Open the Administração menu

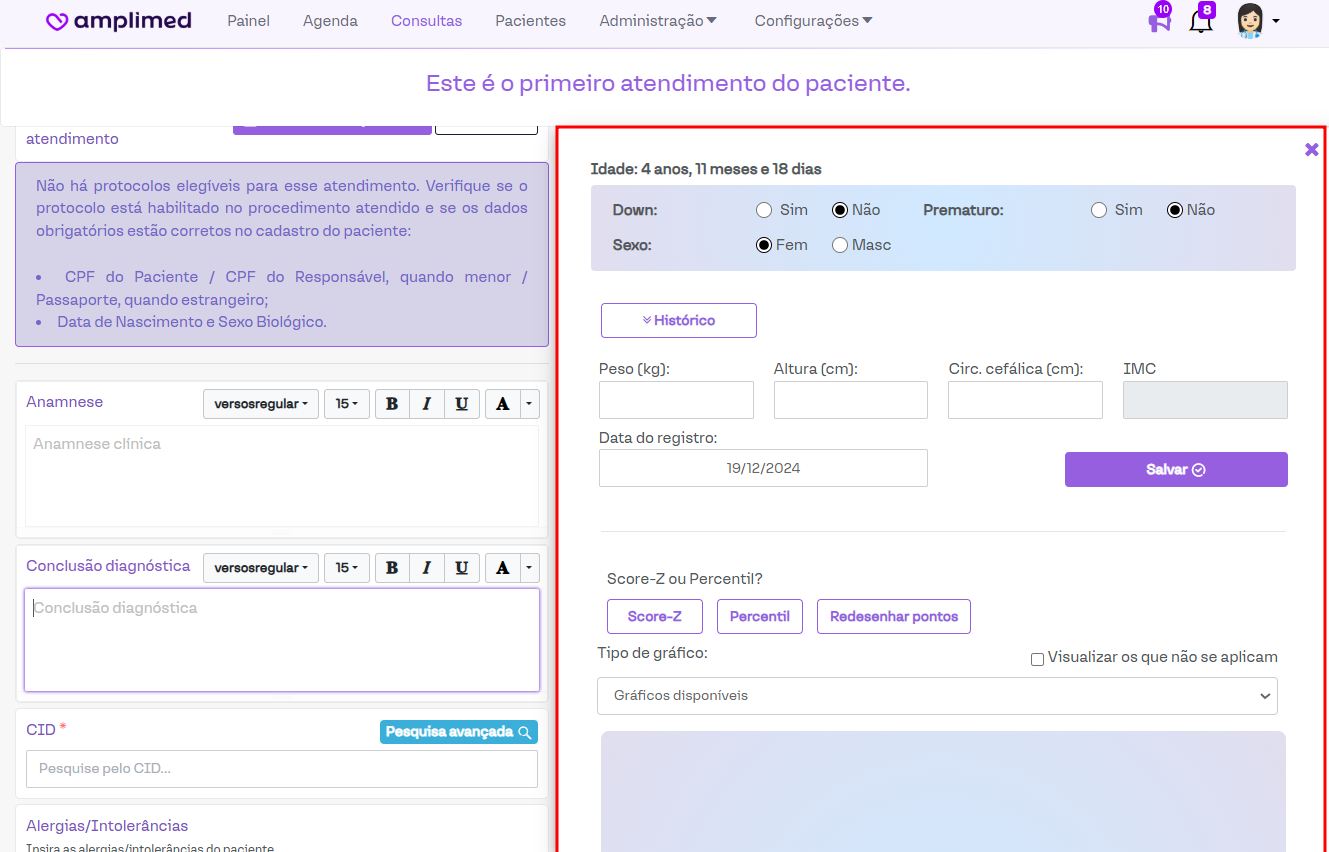(x=658, y=21)
